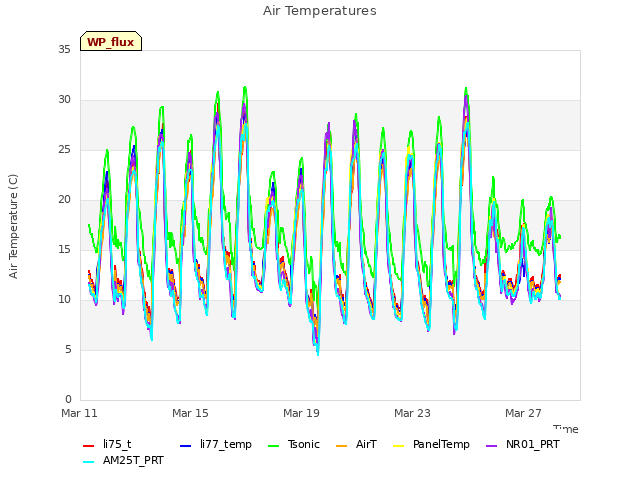Toggle the NR01_PRT legend entry

pos(522,444)
